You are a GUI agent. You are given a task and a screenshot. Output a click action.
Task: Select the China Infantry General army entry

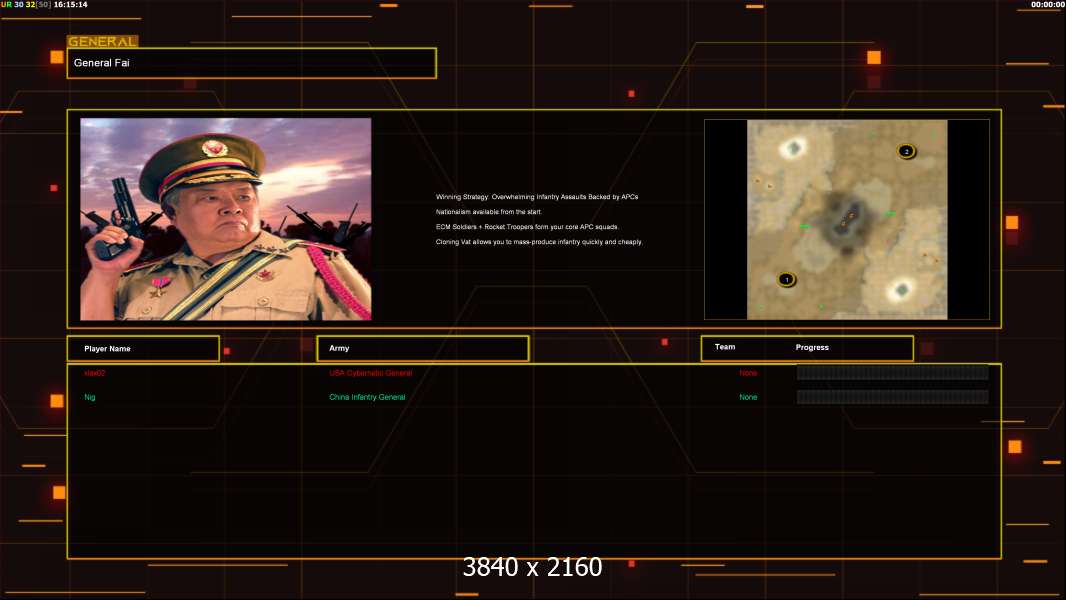tap(367, 397)
